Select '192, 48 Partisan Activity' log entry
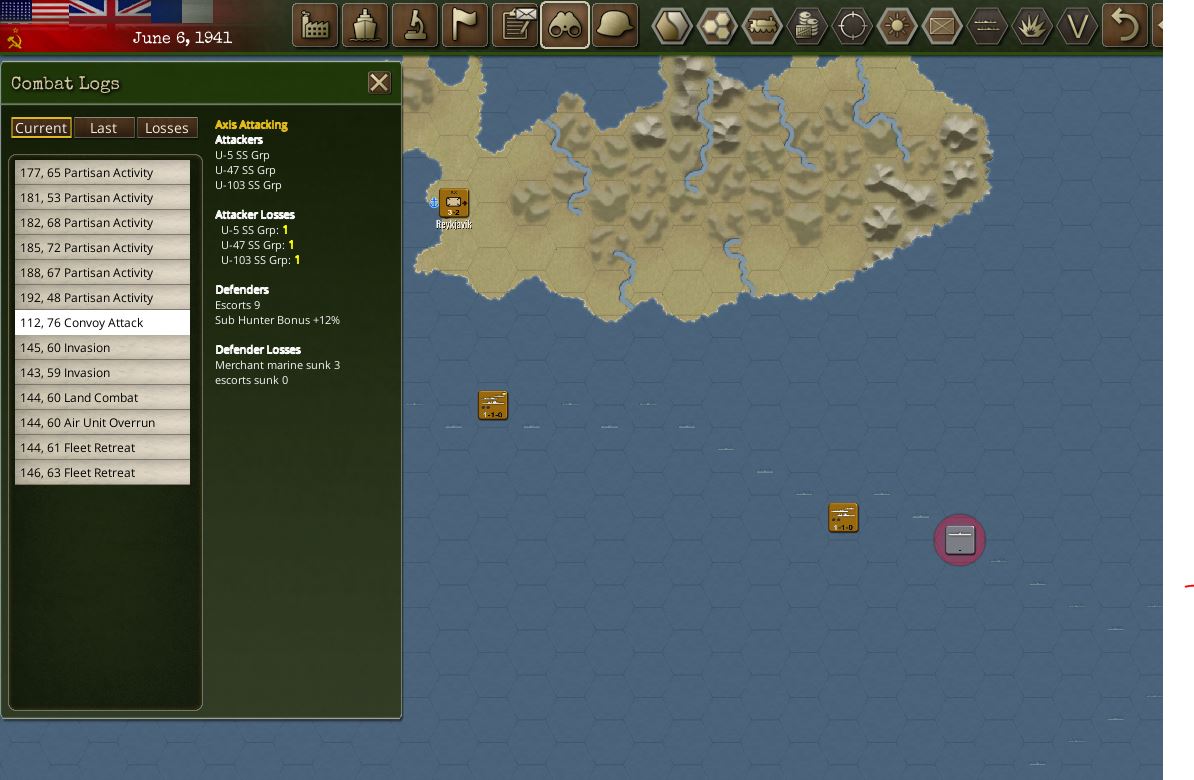 click(102, 298)
